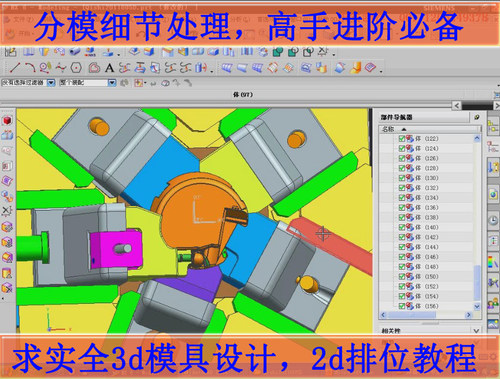Uncheck body (138) visibility checkbox
The height and width of the screenshot is (379, 500).
[402, 217]
